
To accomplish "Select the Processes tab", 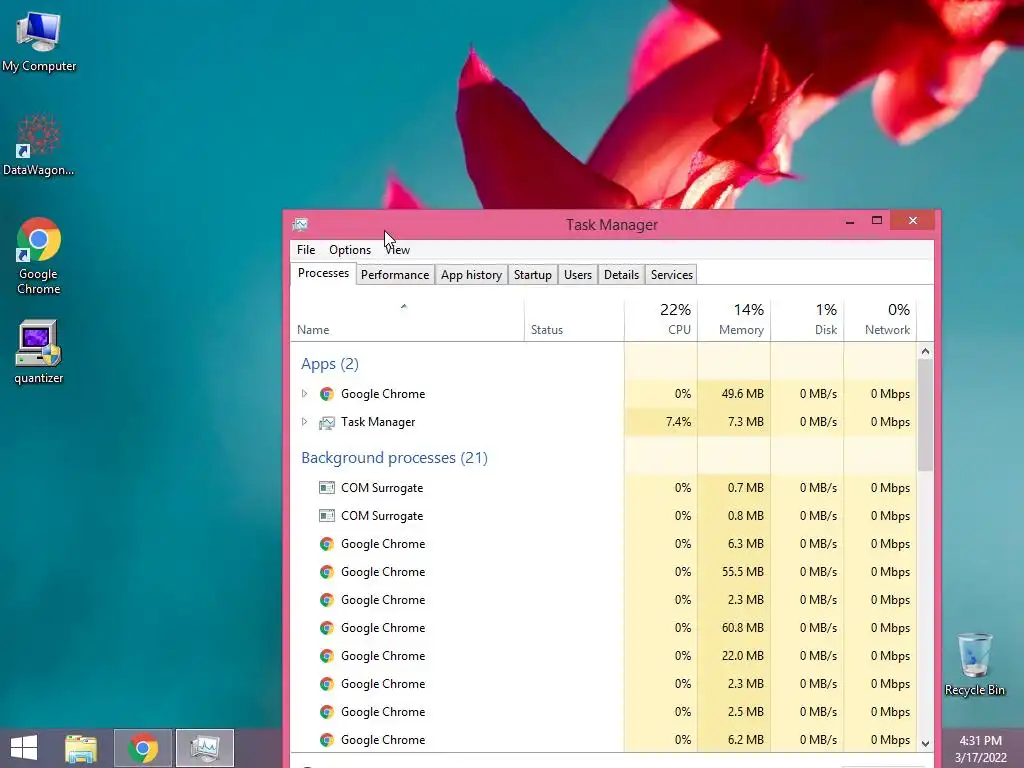I will [323, 273].
